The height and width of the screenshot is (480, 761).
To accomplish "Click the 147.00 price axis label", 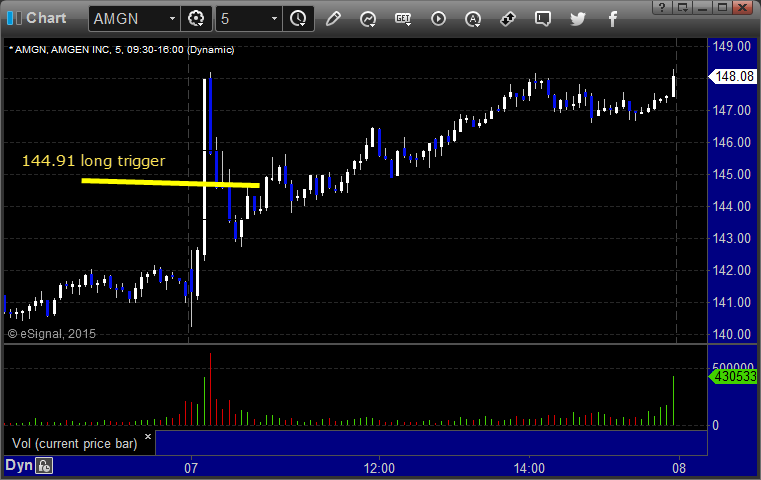I will (x=731, y=110).
